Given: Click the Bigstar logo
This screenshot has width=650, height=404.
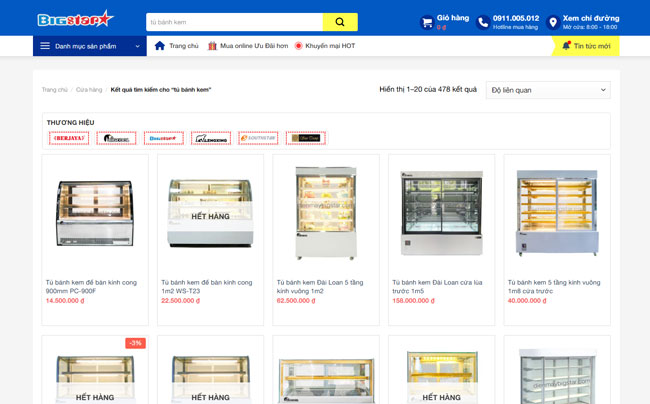Looking at the screenshot, I should point(76,19).
